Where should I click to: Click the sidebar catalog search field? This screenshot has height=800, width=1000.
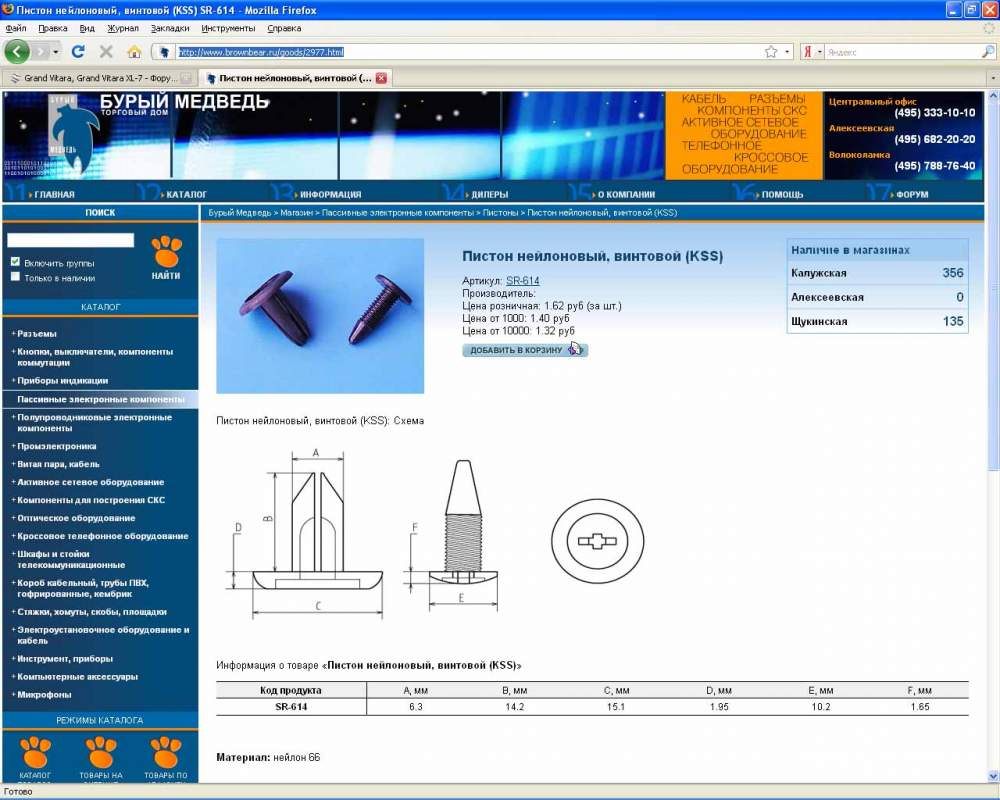pos(71,240)
